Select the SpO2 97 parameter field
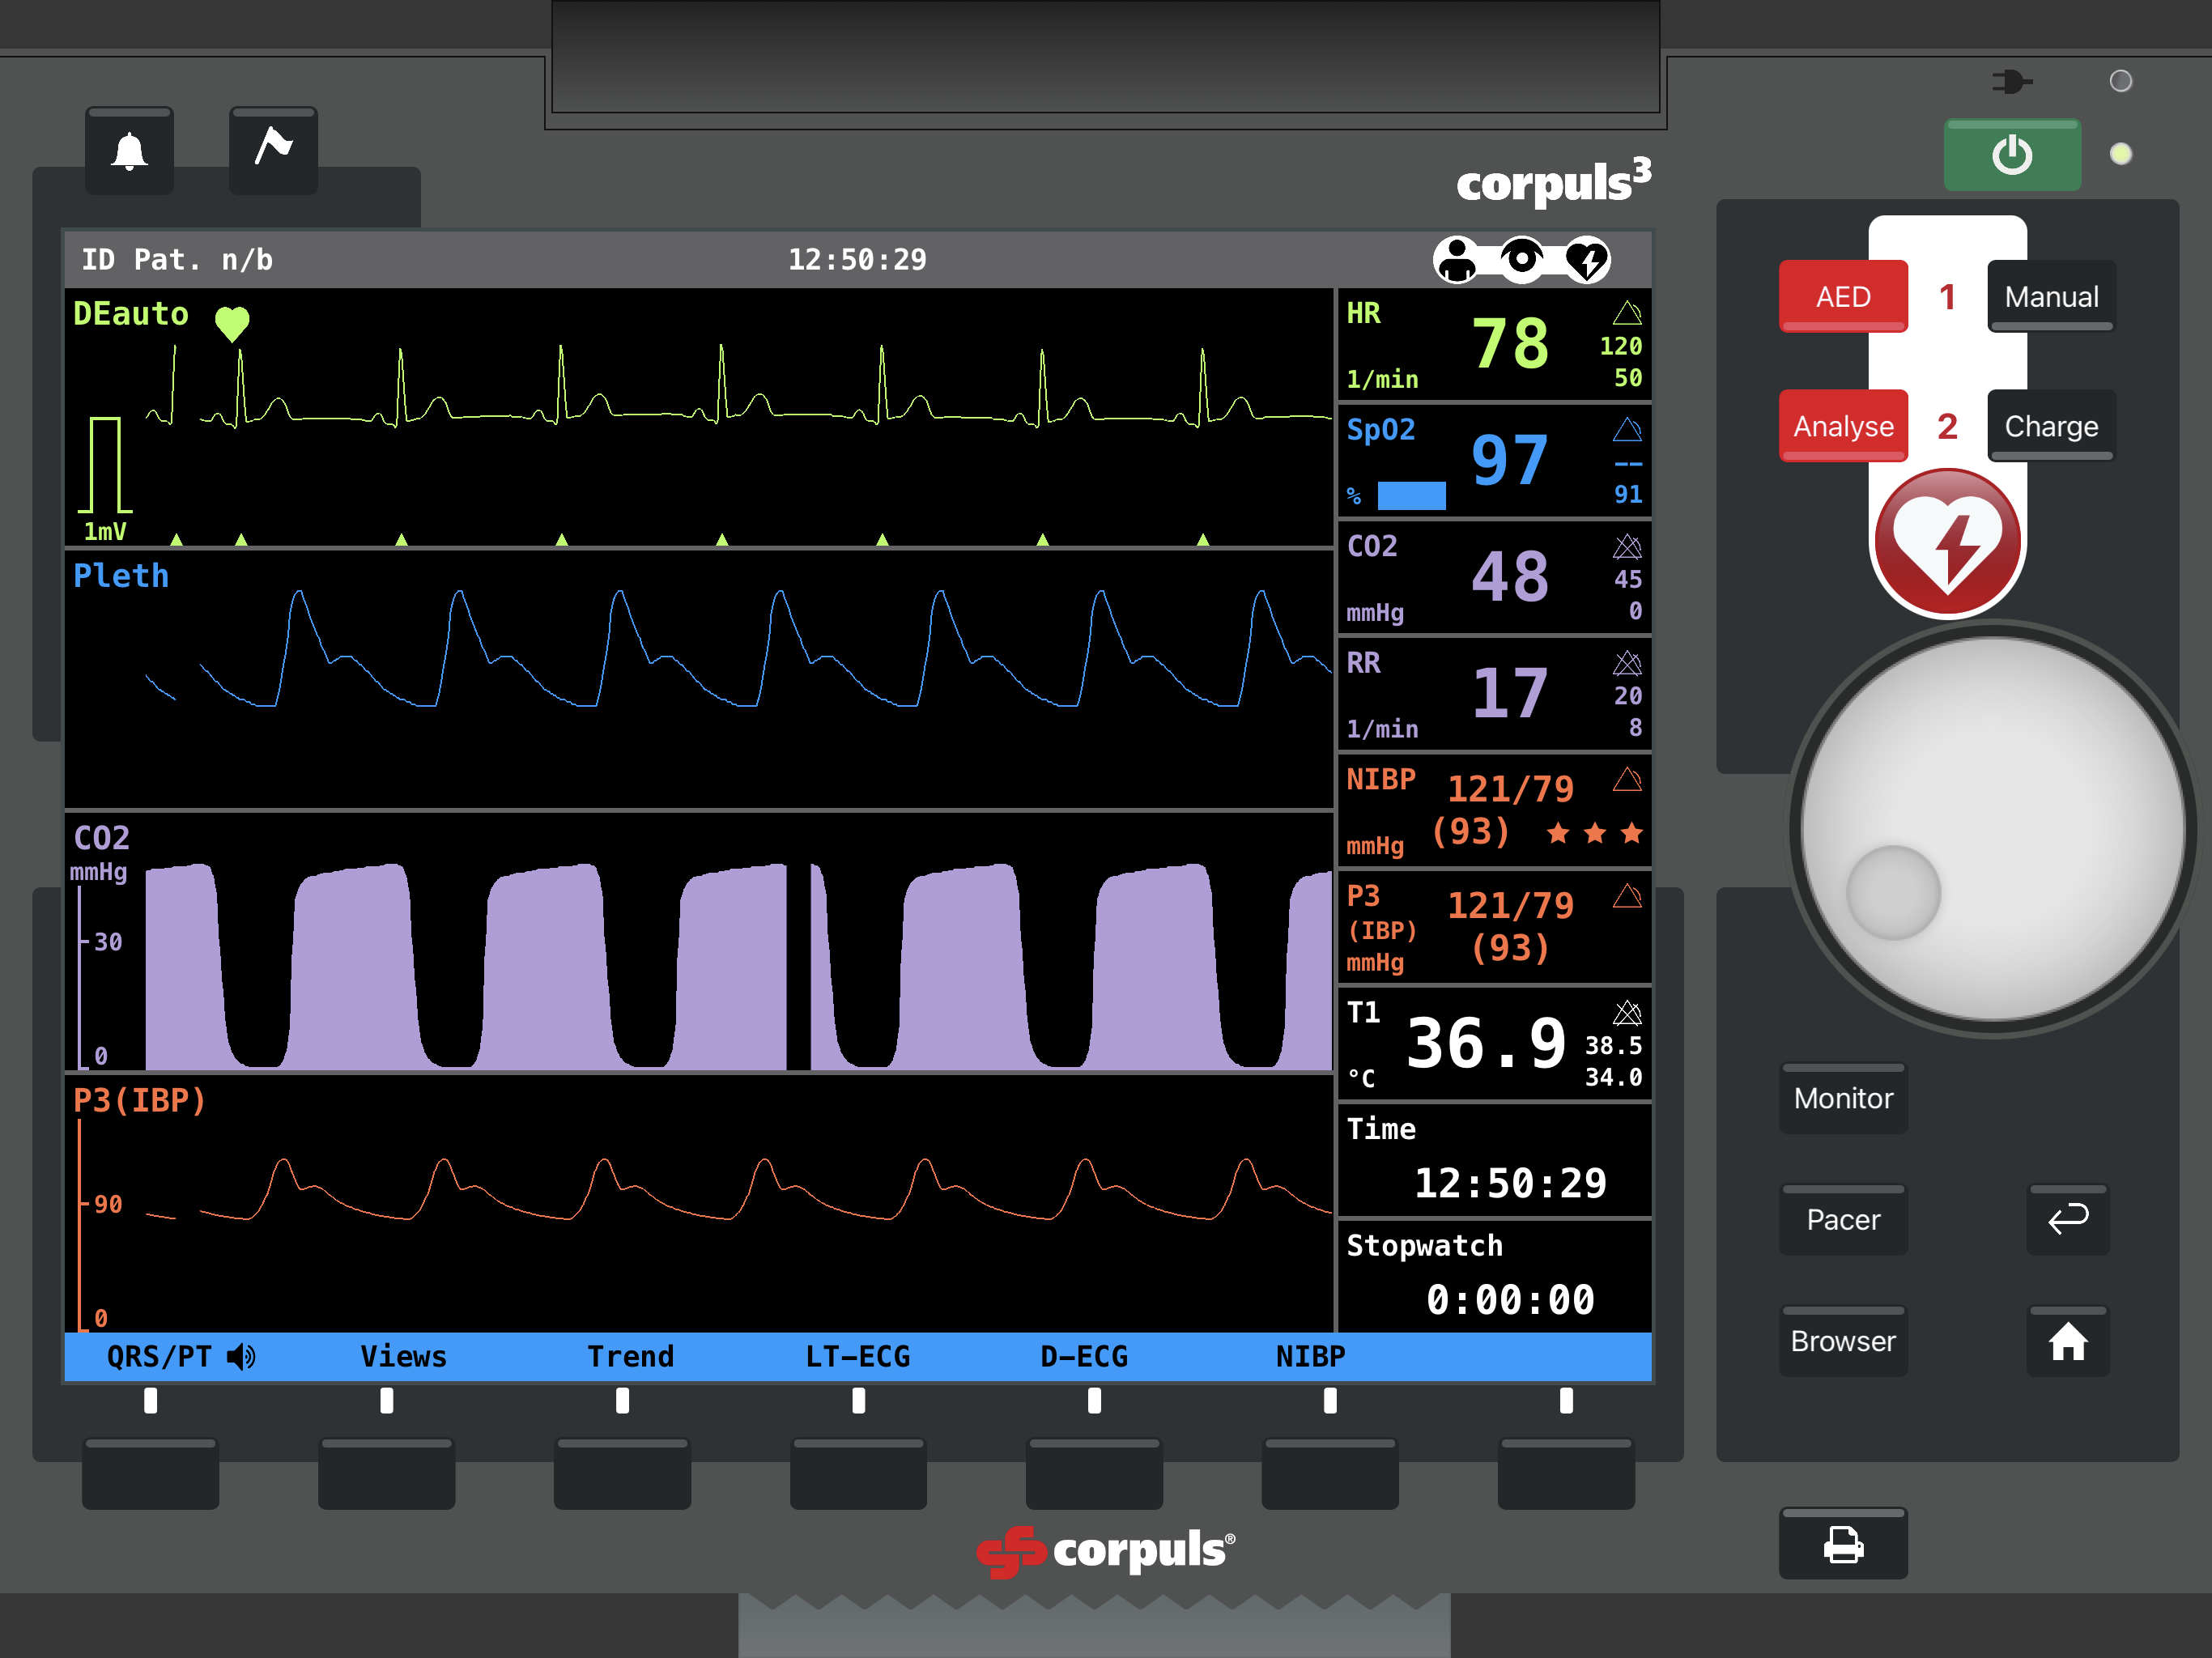This screenshot has height=1658, width=2212. pos(1494,461)
